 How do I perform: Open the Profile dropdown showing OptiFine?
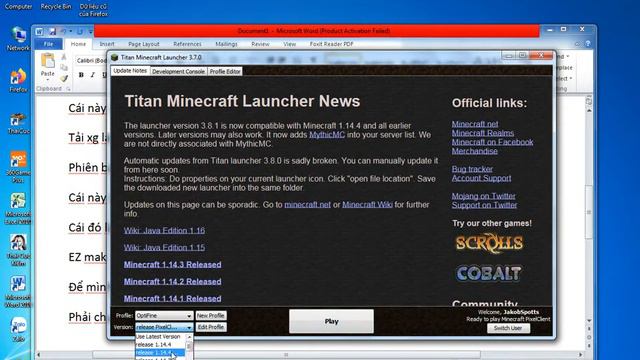[x=164, y=316]
